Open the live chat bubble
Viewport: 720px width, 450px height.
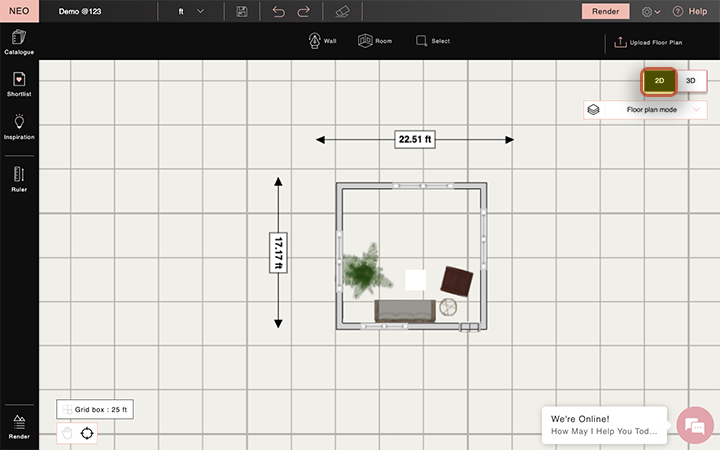695,425
